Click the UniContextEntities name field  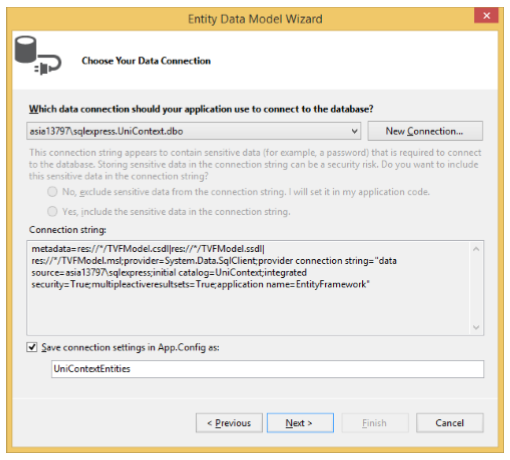click(x=267, y=369)
